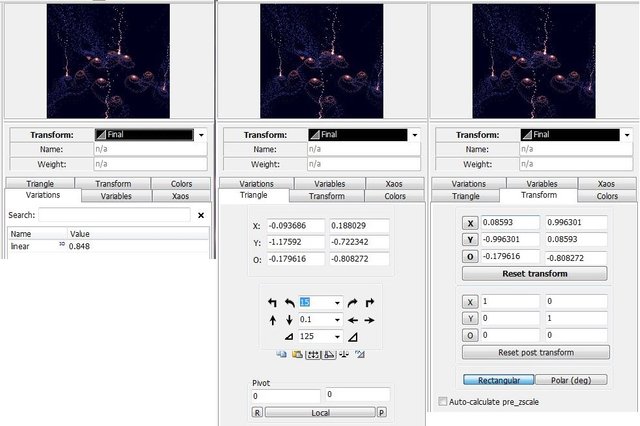
Task: Click flame preview thumbnail in left panel
Action: (108, 61)
